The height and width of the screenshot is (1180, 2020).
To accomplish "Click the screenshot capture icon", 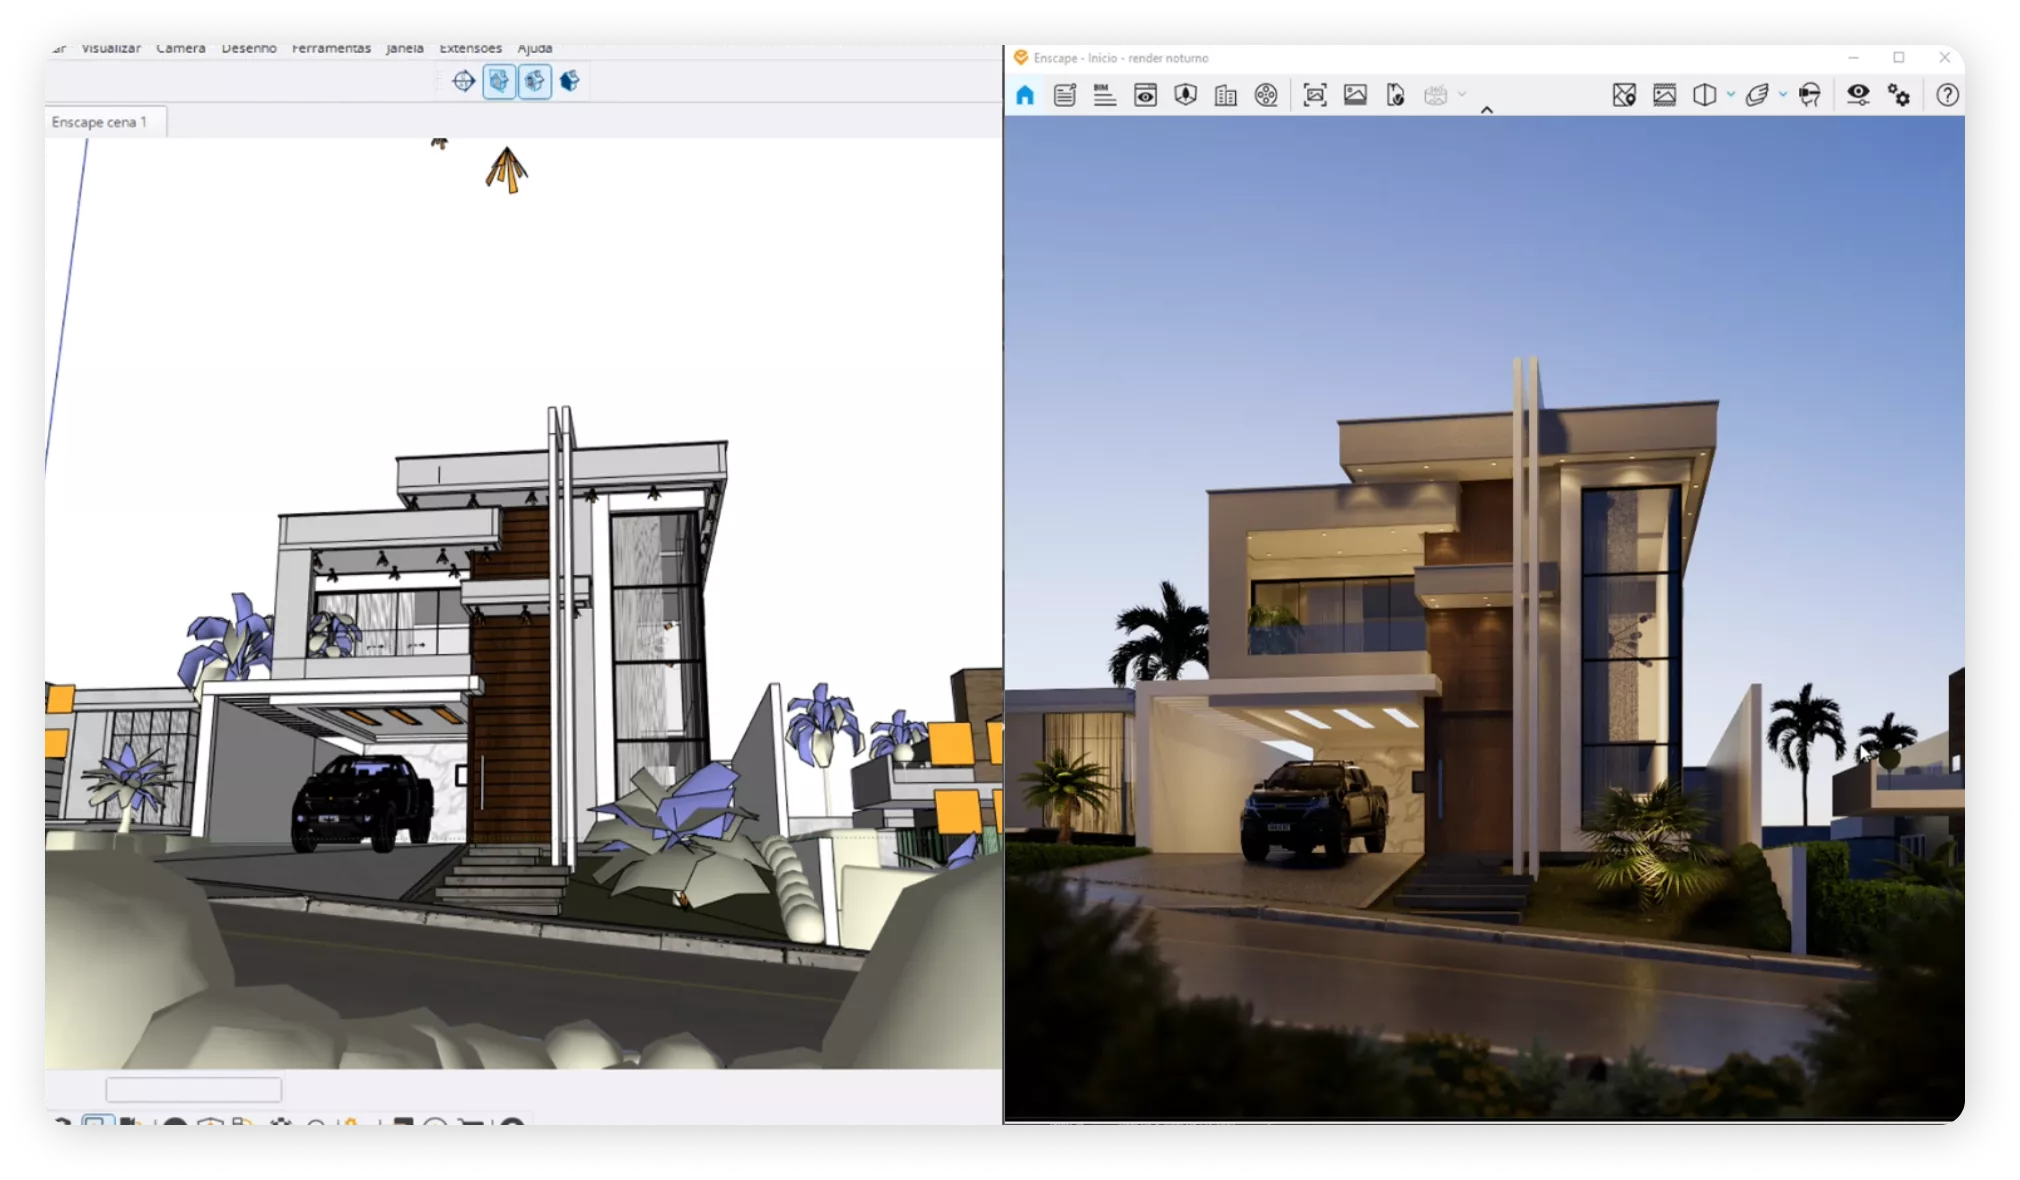I will [x=1315, y=95].
